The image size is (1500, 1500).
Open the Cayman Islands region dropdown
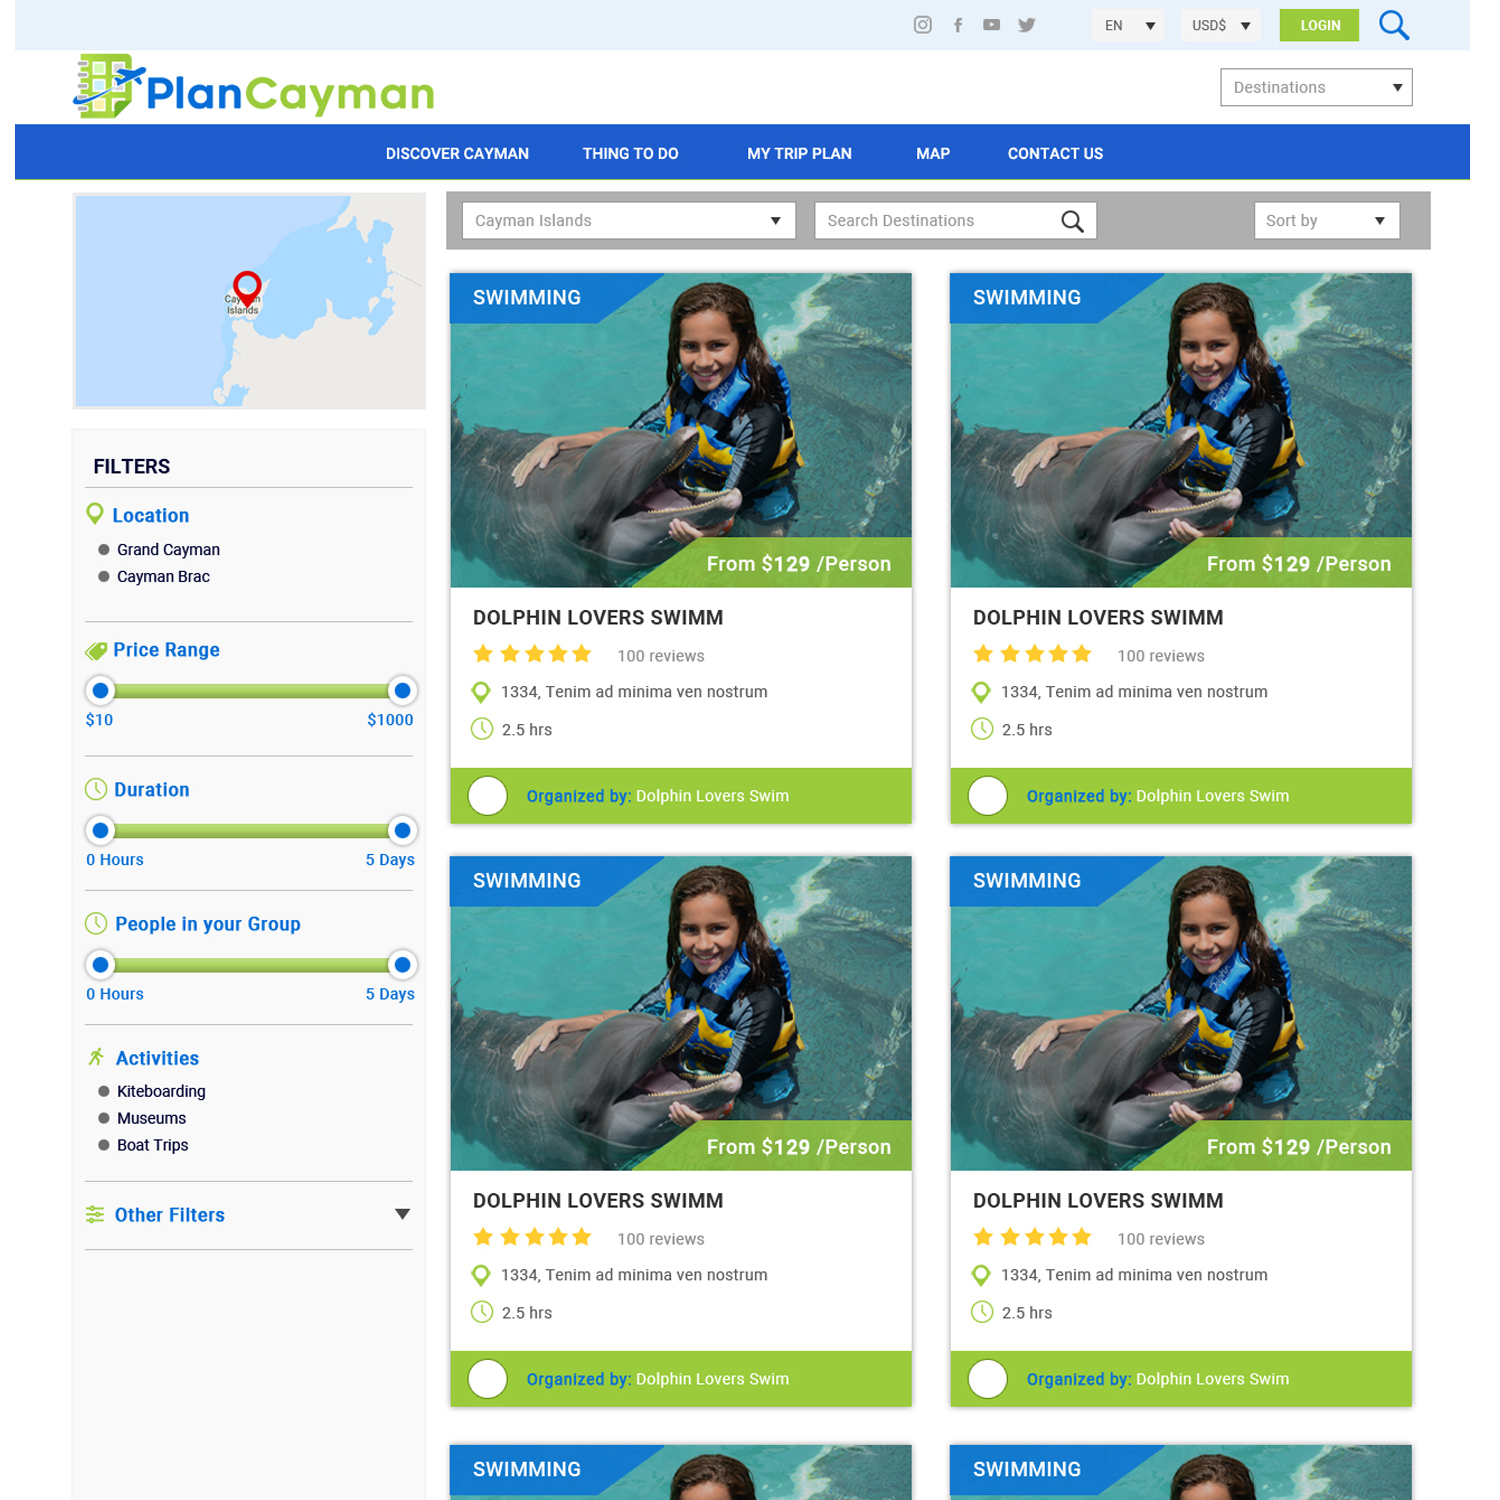629,220
